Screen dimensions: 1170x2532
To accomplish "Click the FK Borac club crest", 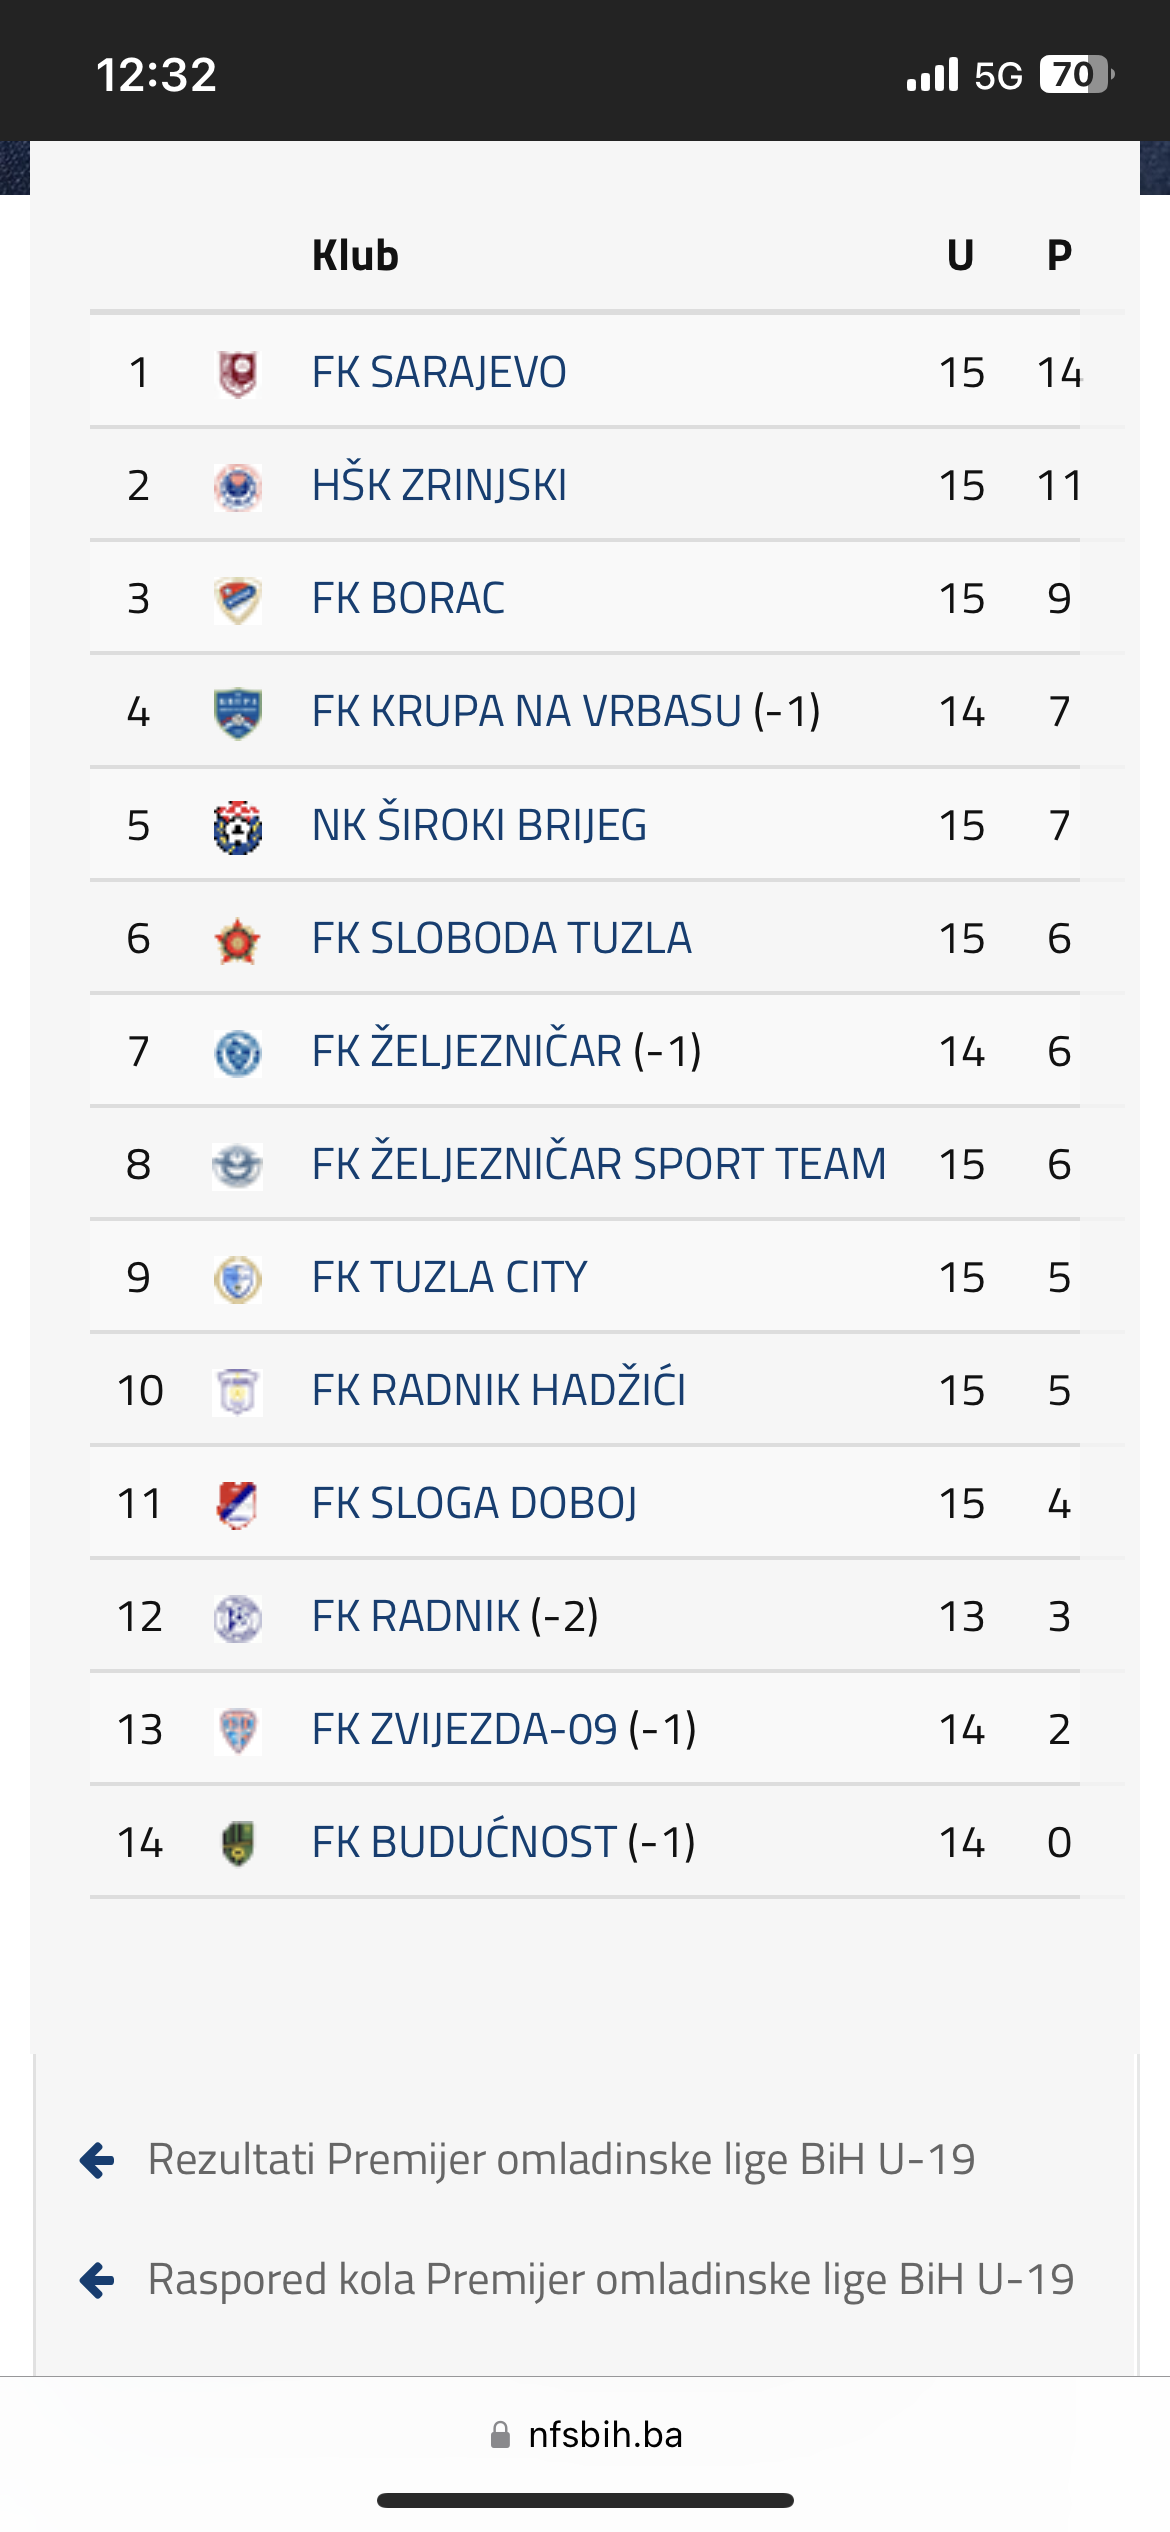I will [238, 600].
